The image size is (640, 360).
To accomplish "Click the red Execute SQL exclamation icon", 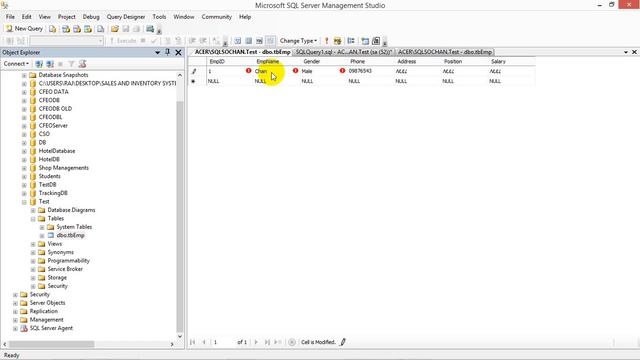I will point(327,41).
